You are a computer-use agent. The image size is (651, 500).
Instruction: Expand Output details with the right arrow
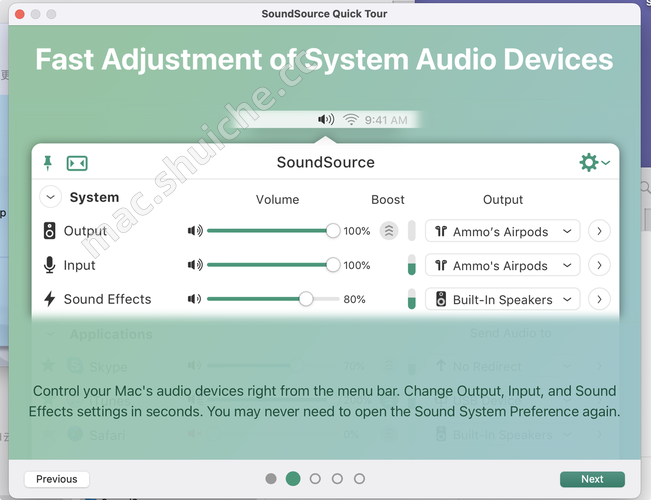pyautogui.click(x=598, y=231)
